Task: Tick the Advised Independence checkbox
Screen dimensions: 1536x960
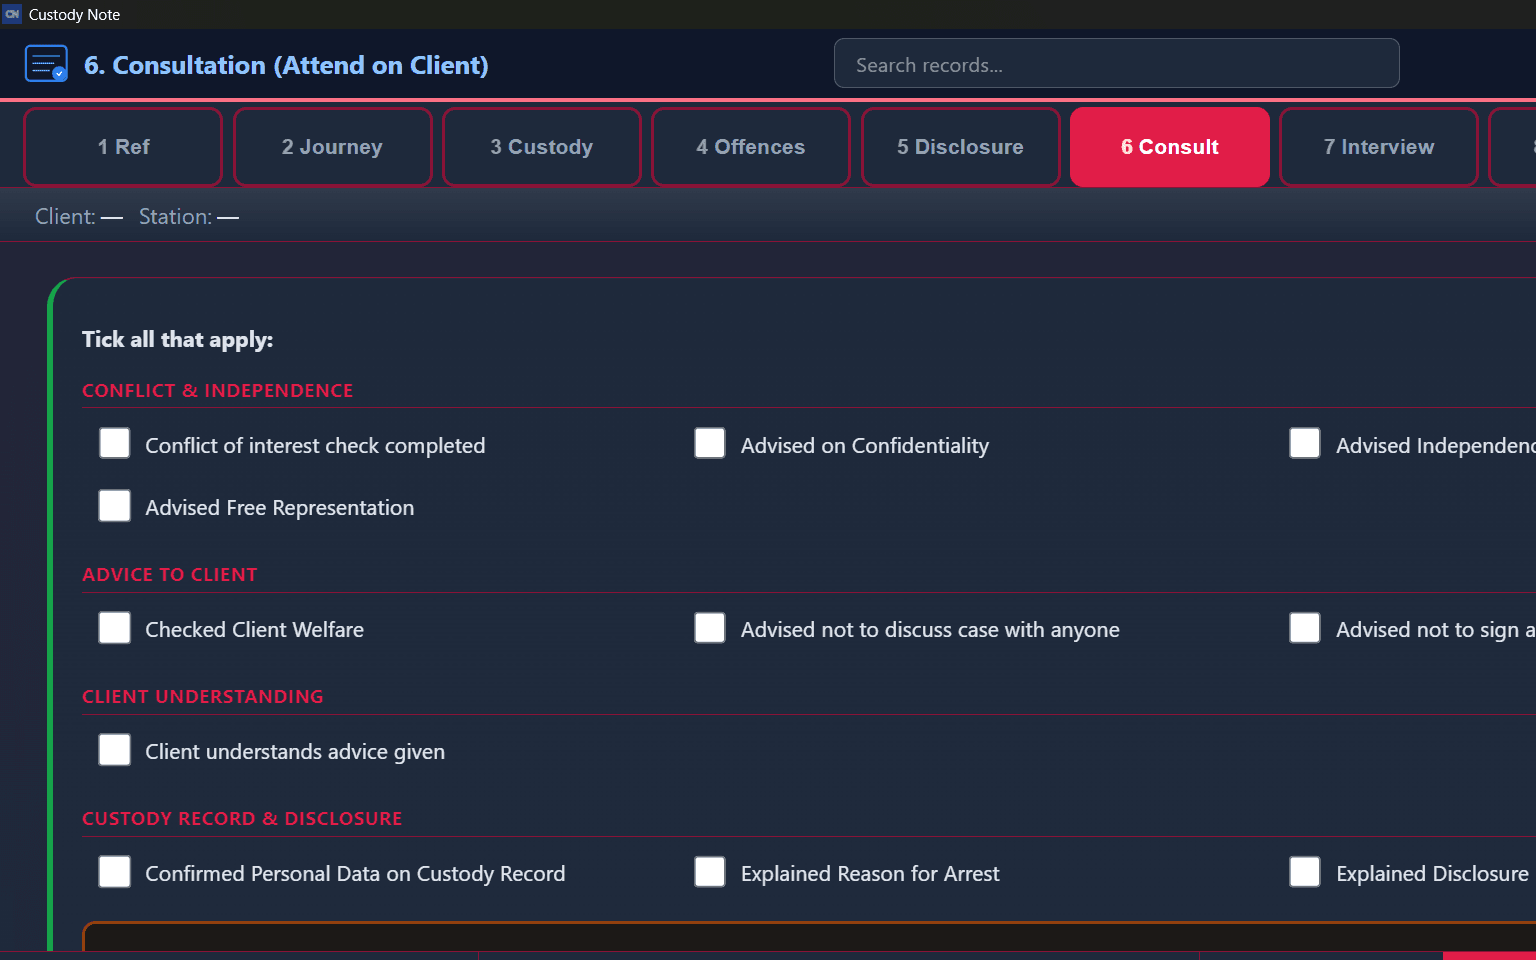Action: click(1305, 443)
